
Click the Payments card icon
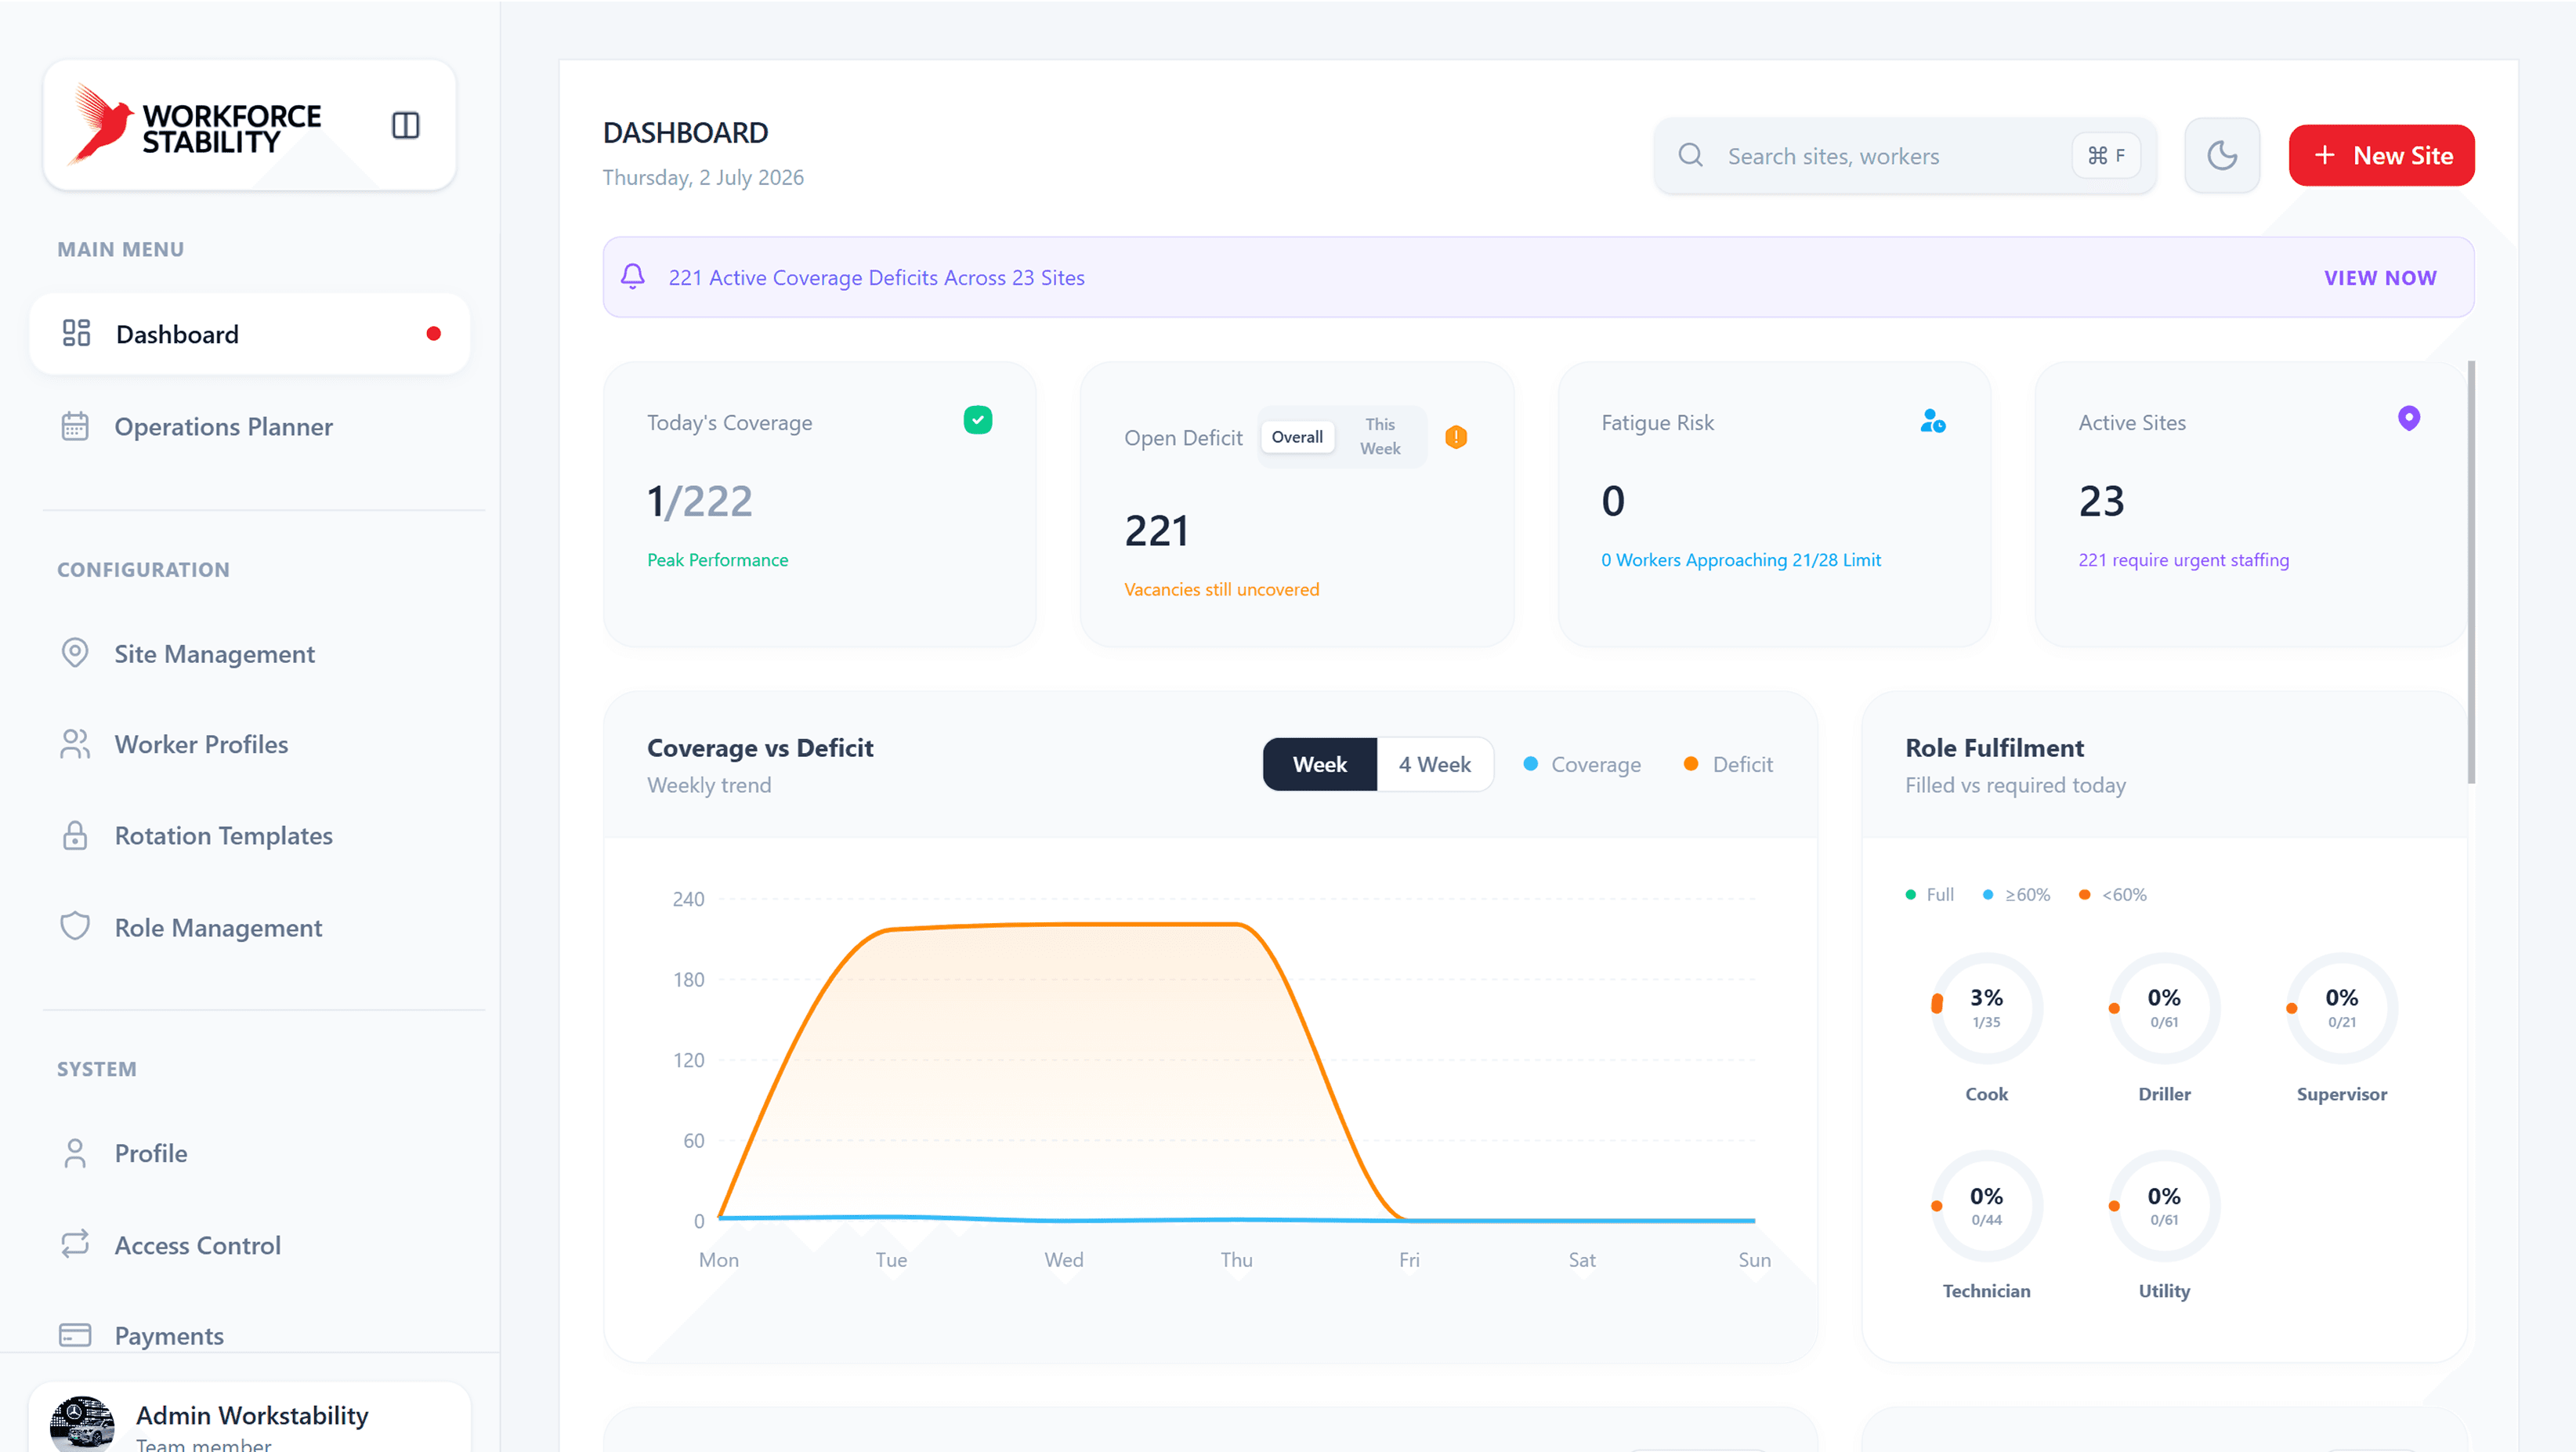tap(75, 1335)
